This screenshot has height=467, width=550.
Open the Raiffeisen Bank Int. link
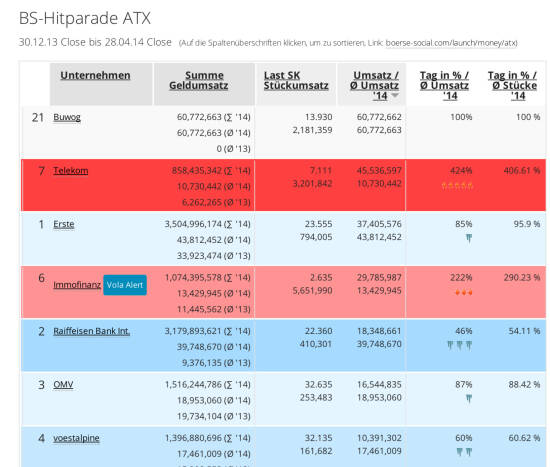click(x=92, y=331)
